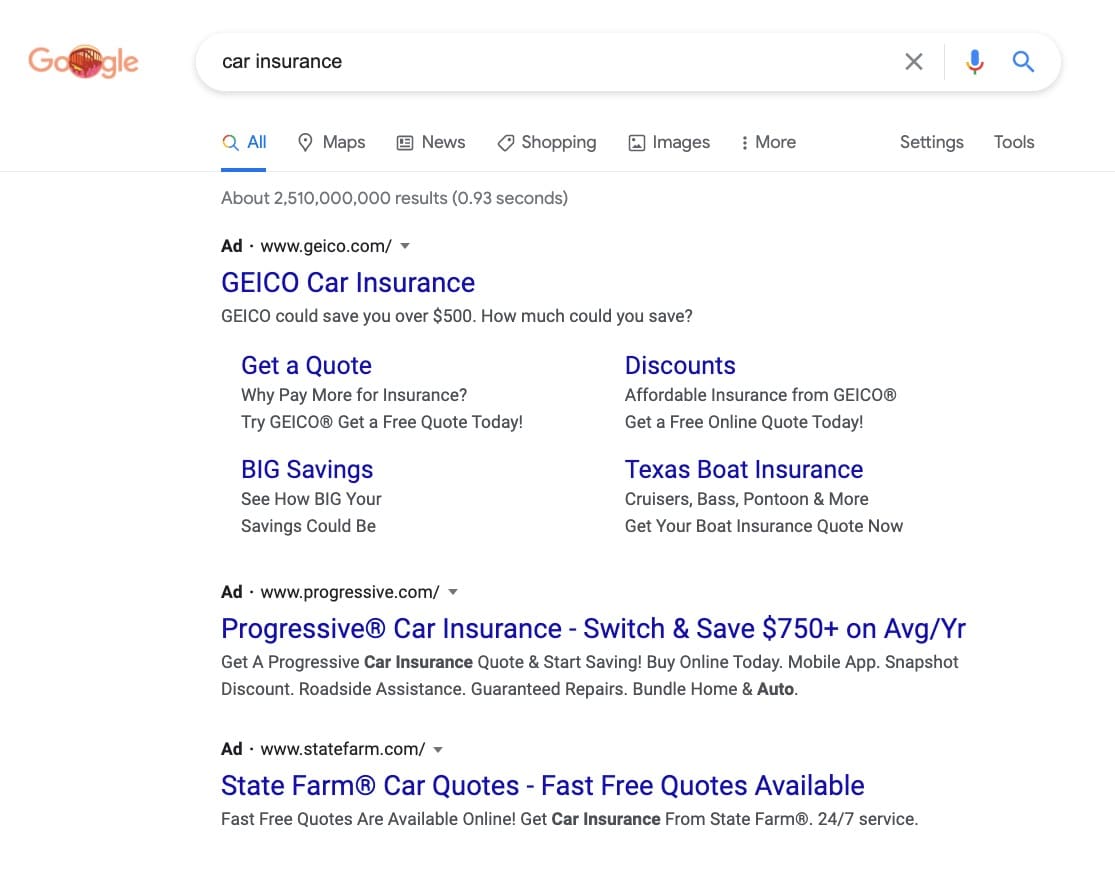Open the Texas Boat Insurance sitelink

pos(743,469)
